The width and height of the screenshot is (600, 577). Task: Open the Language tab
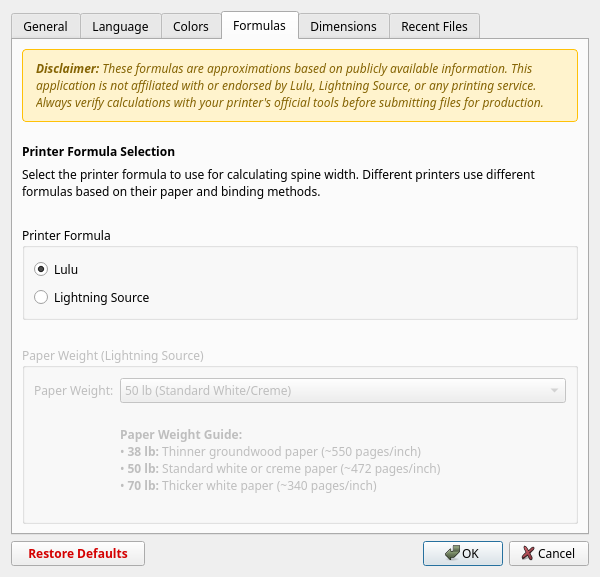click(120, 27)
